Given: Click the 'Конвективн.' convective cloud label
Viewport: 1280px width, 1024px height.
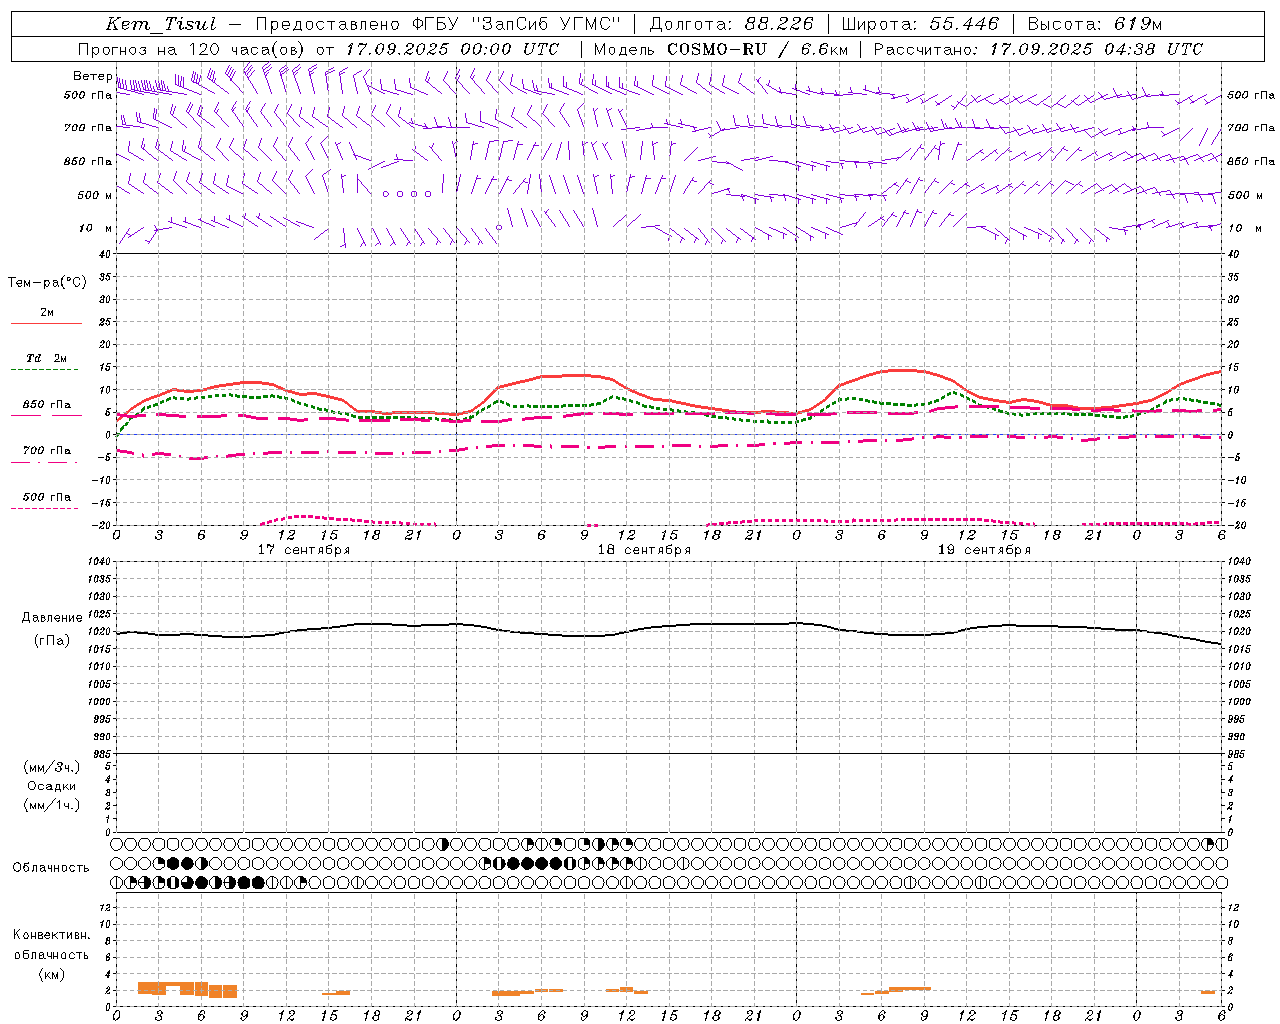Looking at the screenshot, I should 51,934.
